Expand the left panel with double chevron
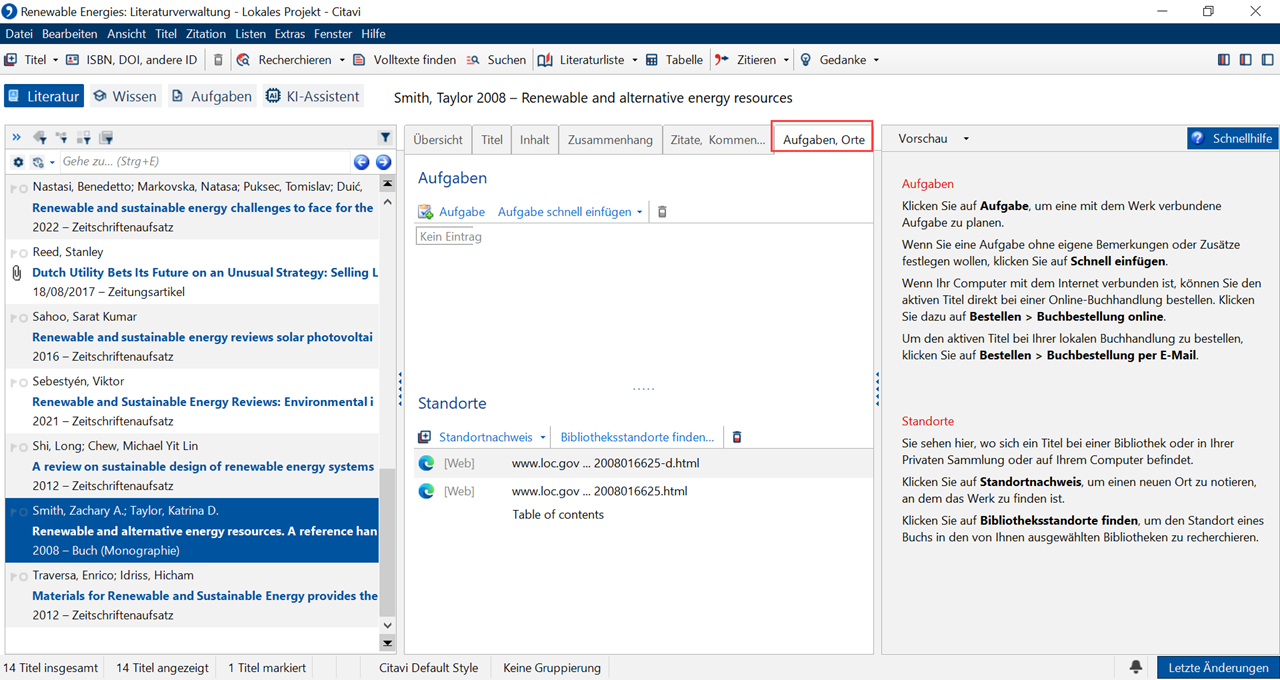Image resolution: width=1280 pixels, height=680 pixels. pos(17,138)
